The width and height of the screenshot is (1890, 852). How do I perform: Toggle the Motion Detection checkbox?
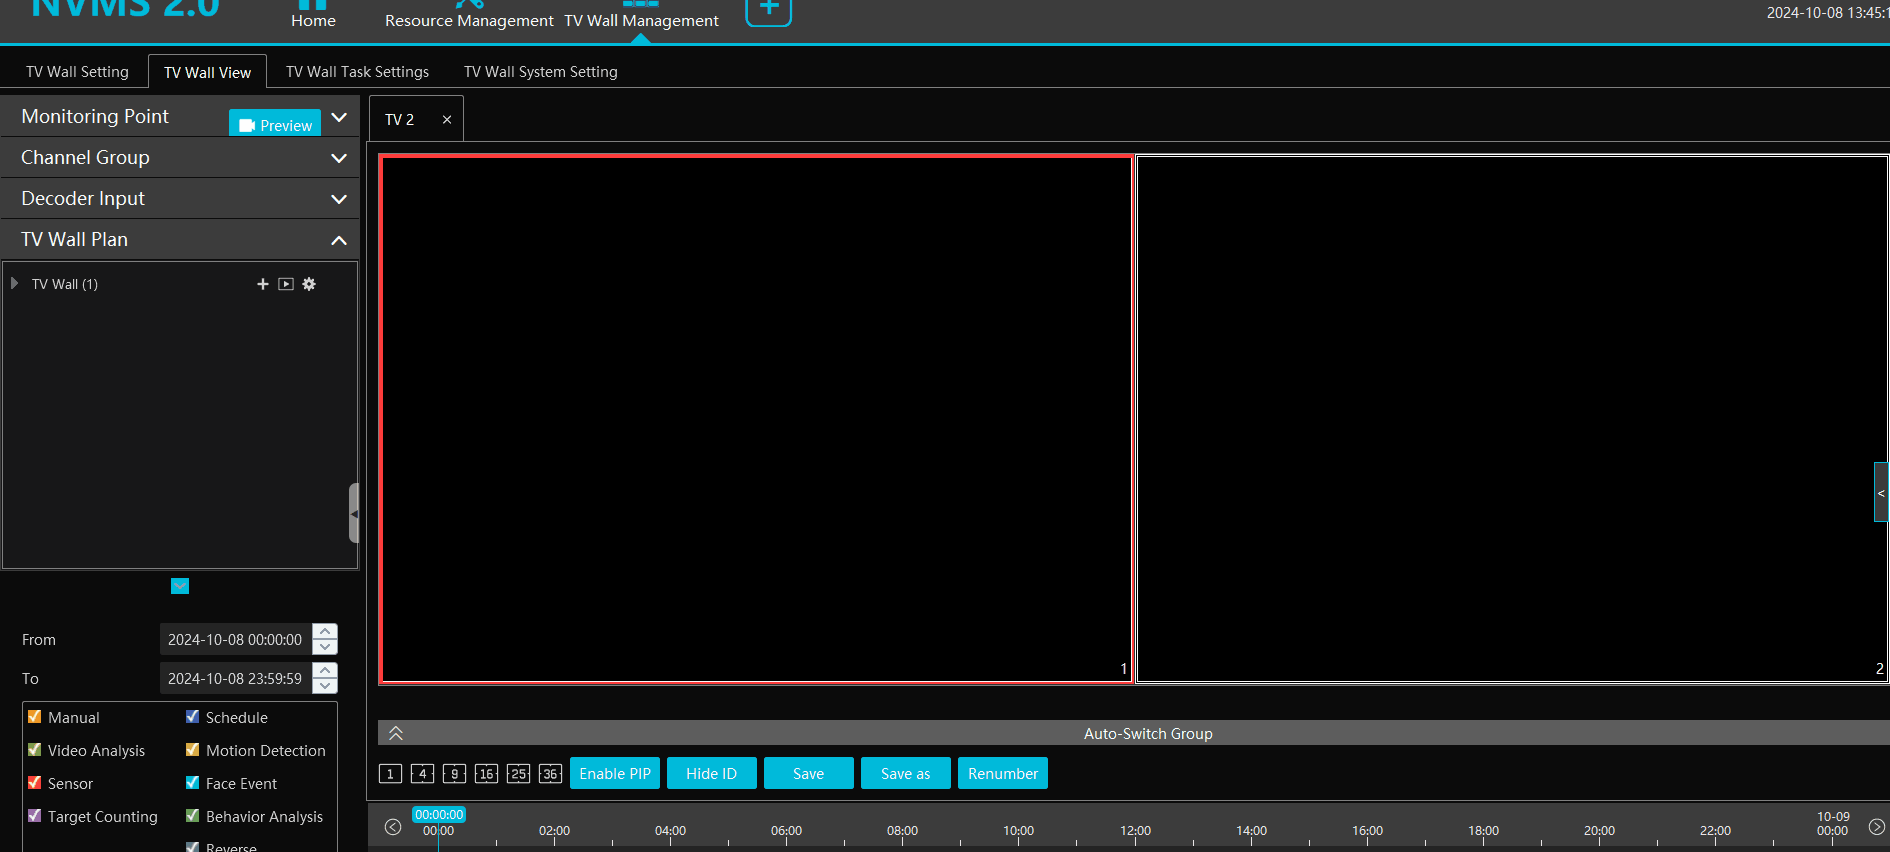193,750
